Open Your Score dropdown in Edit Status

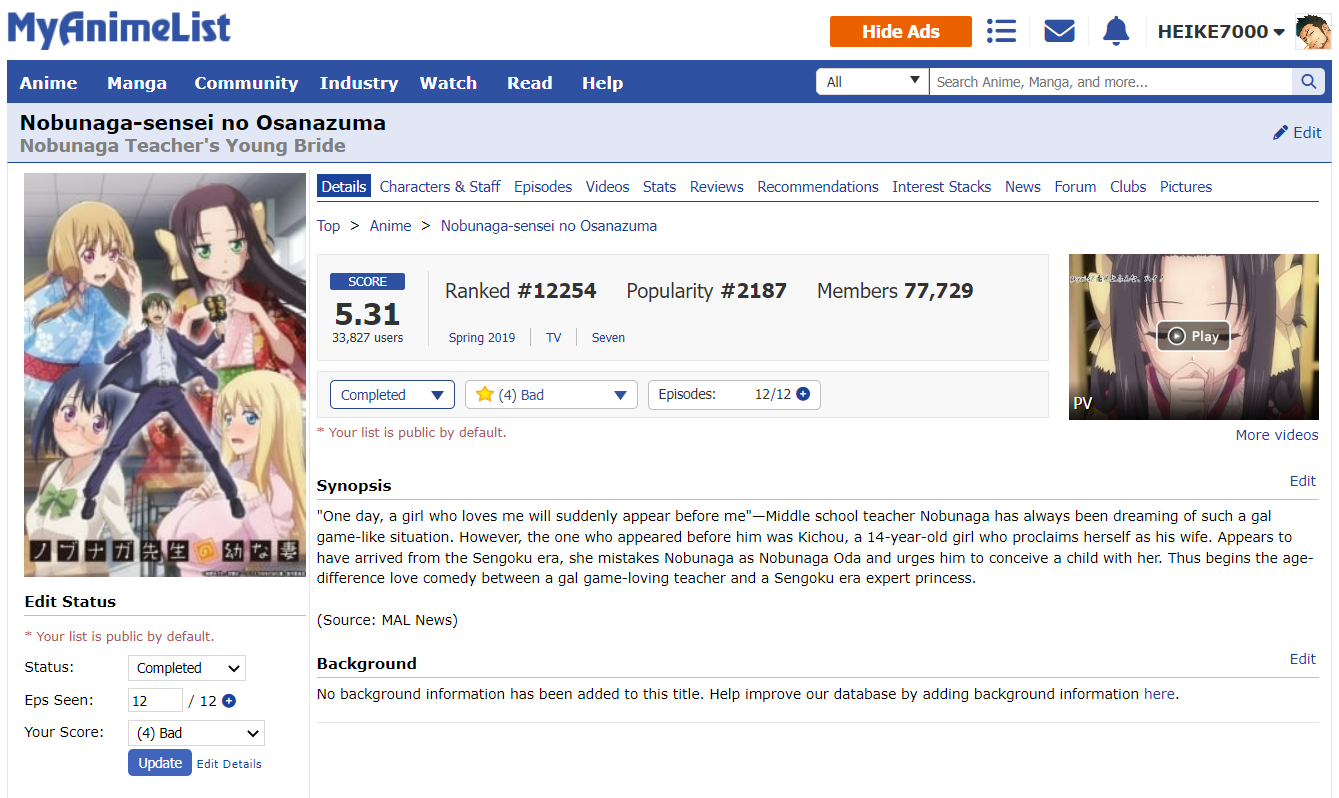(196, 733)
